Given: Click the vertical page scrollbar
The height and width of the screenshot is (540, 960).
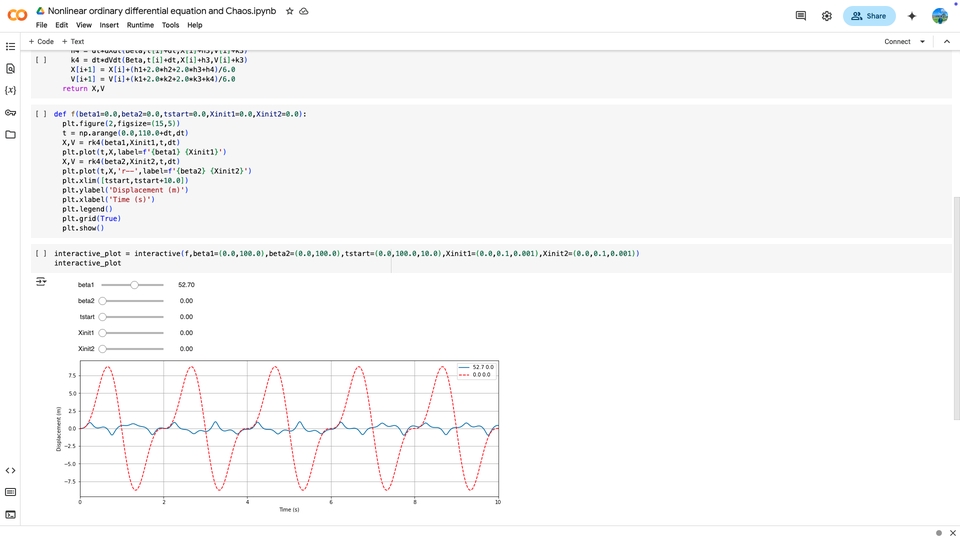Looking at the screenshot, I should (956, 308).
